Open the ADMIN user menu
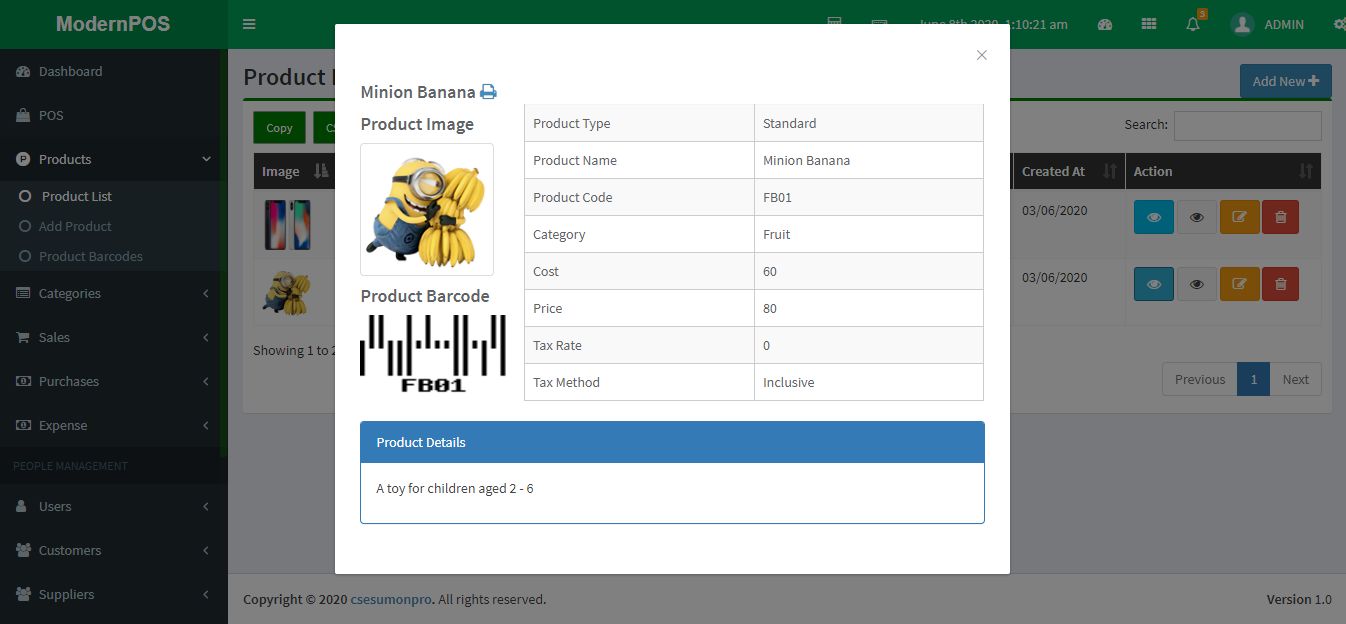The image size is (1346, 624). coord(1267,24)
